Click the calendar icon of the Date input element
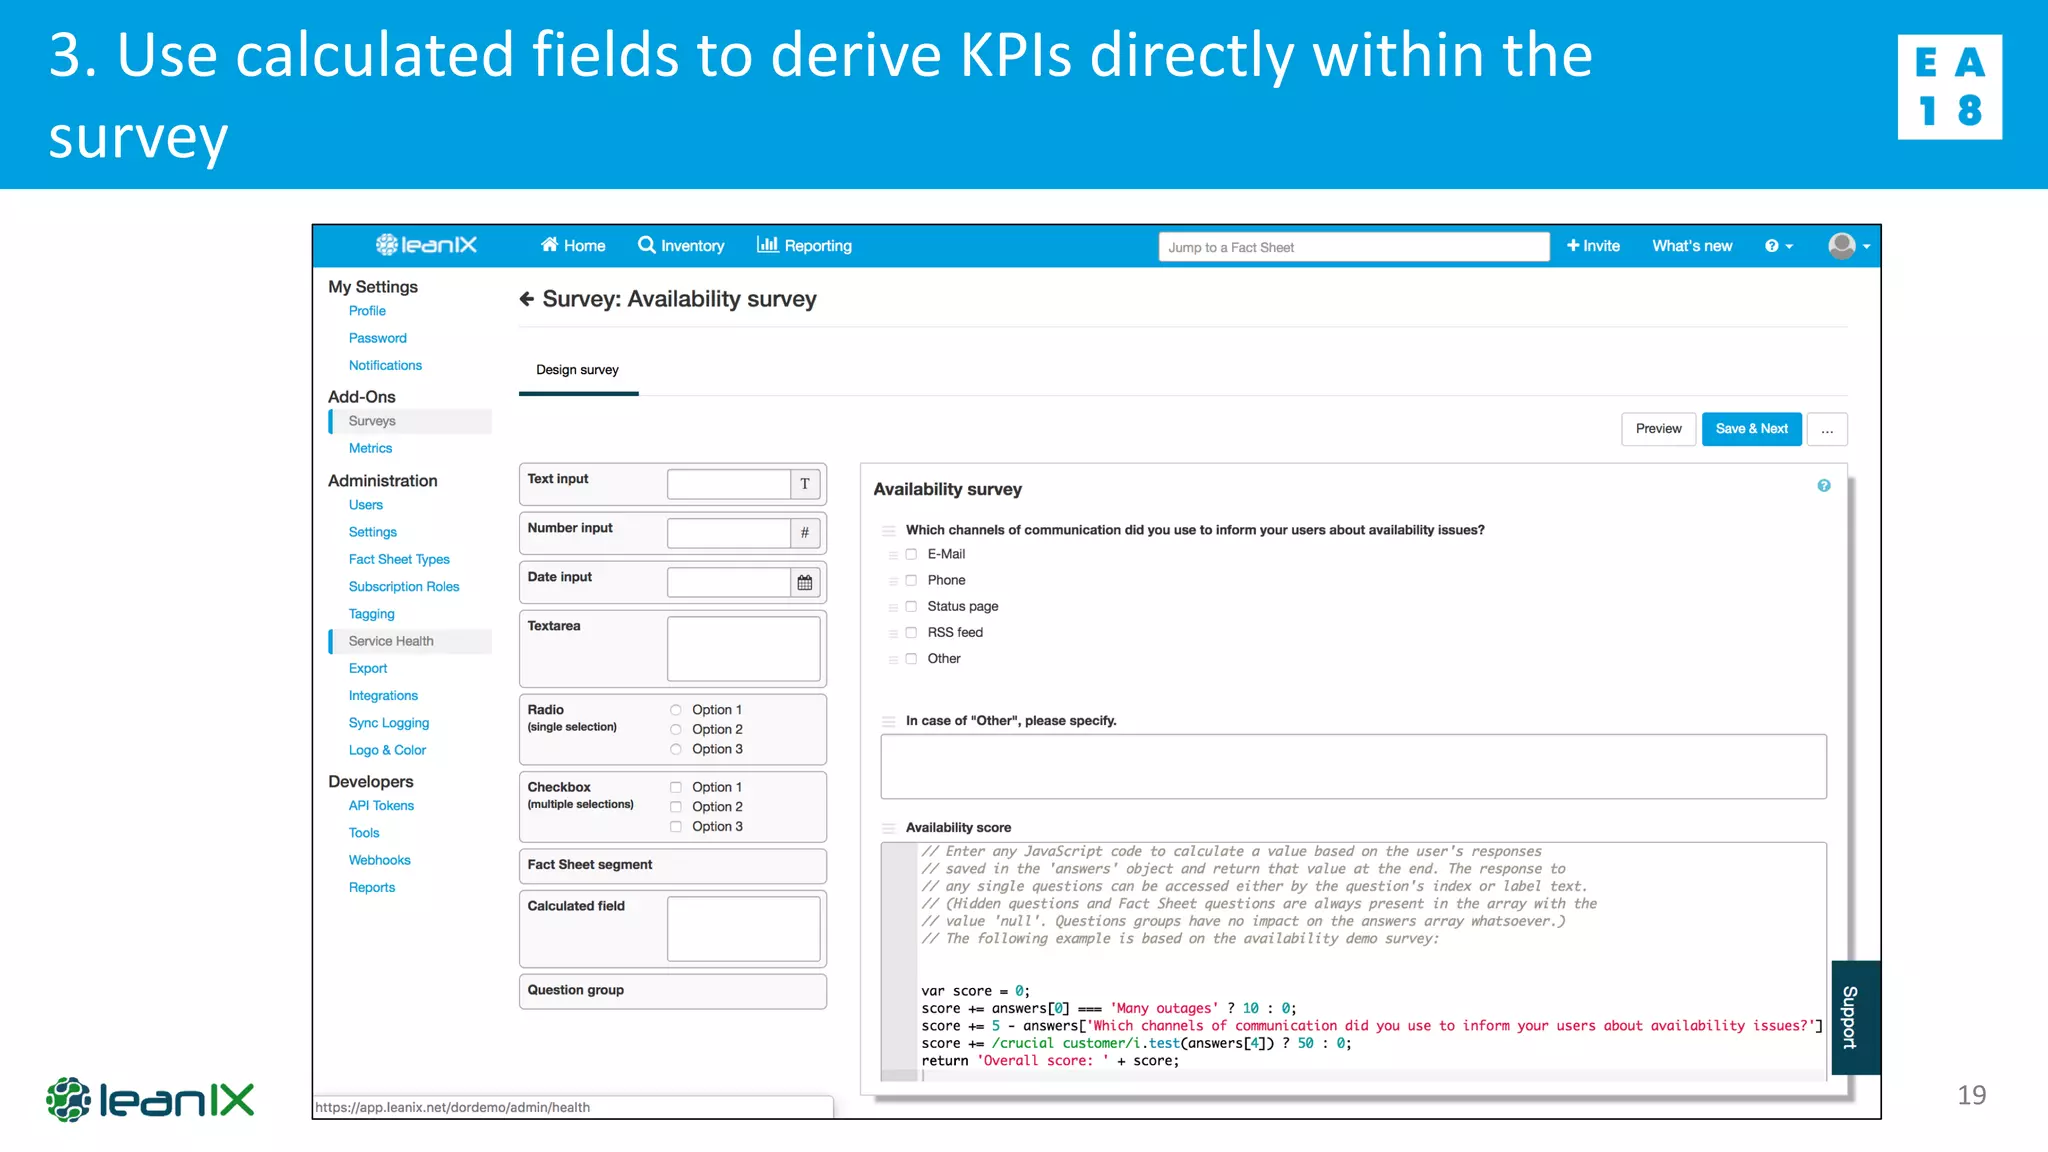 805,582
